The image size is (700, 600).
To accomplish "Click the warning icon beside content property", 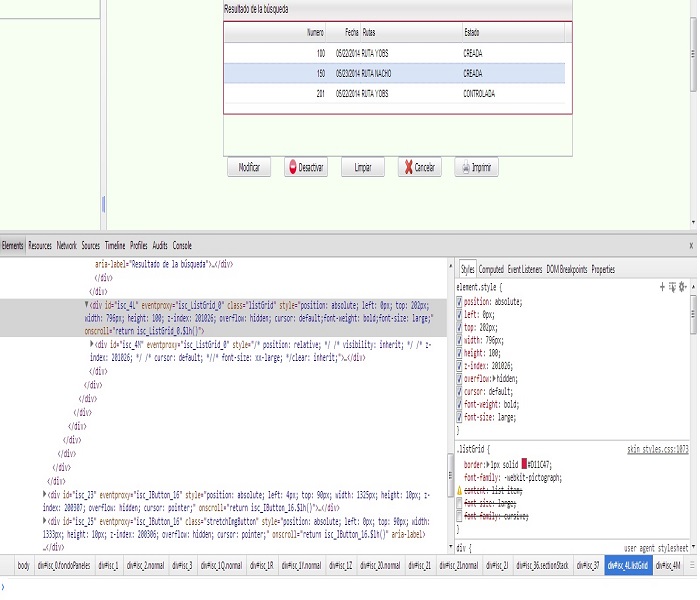I will pyautogui.click(x=460, y=492).
